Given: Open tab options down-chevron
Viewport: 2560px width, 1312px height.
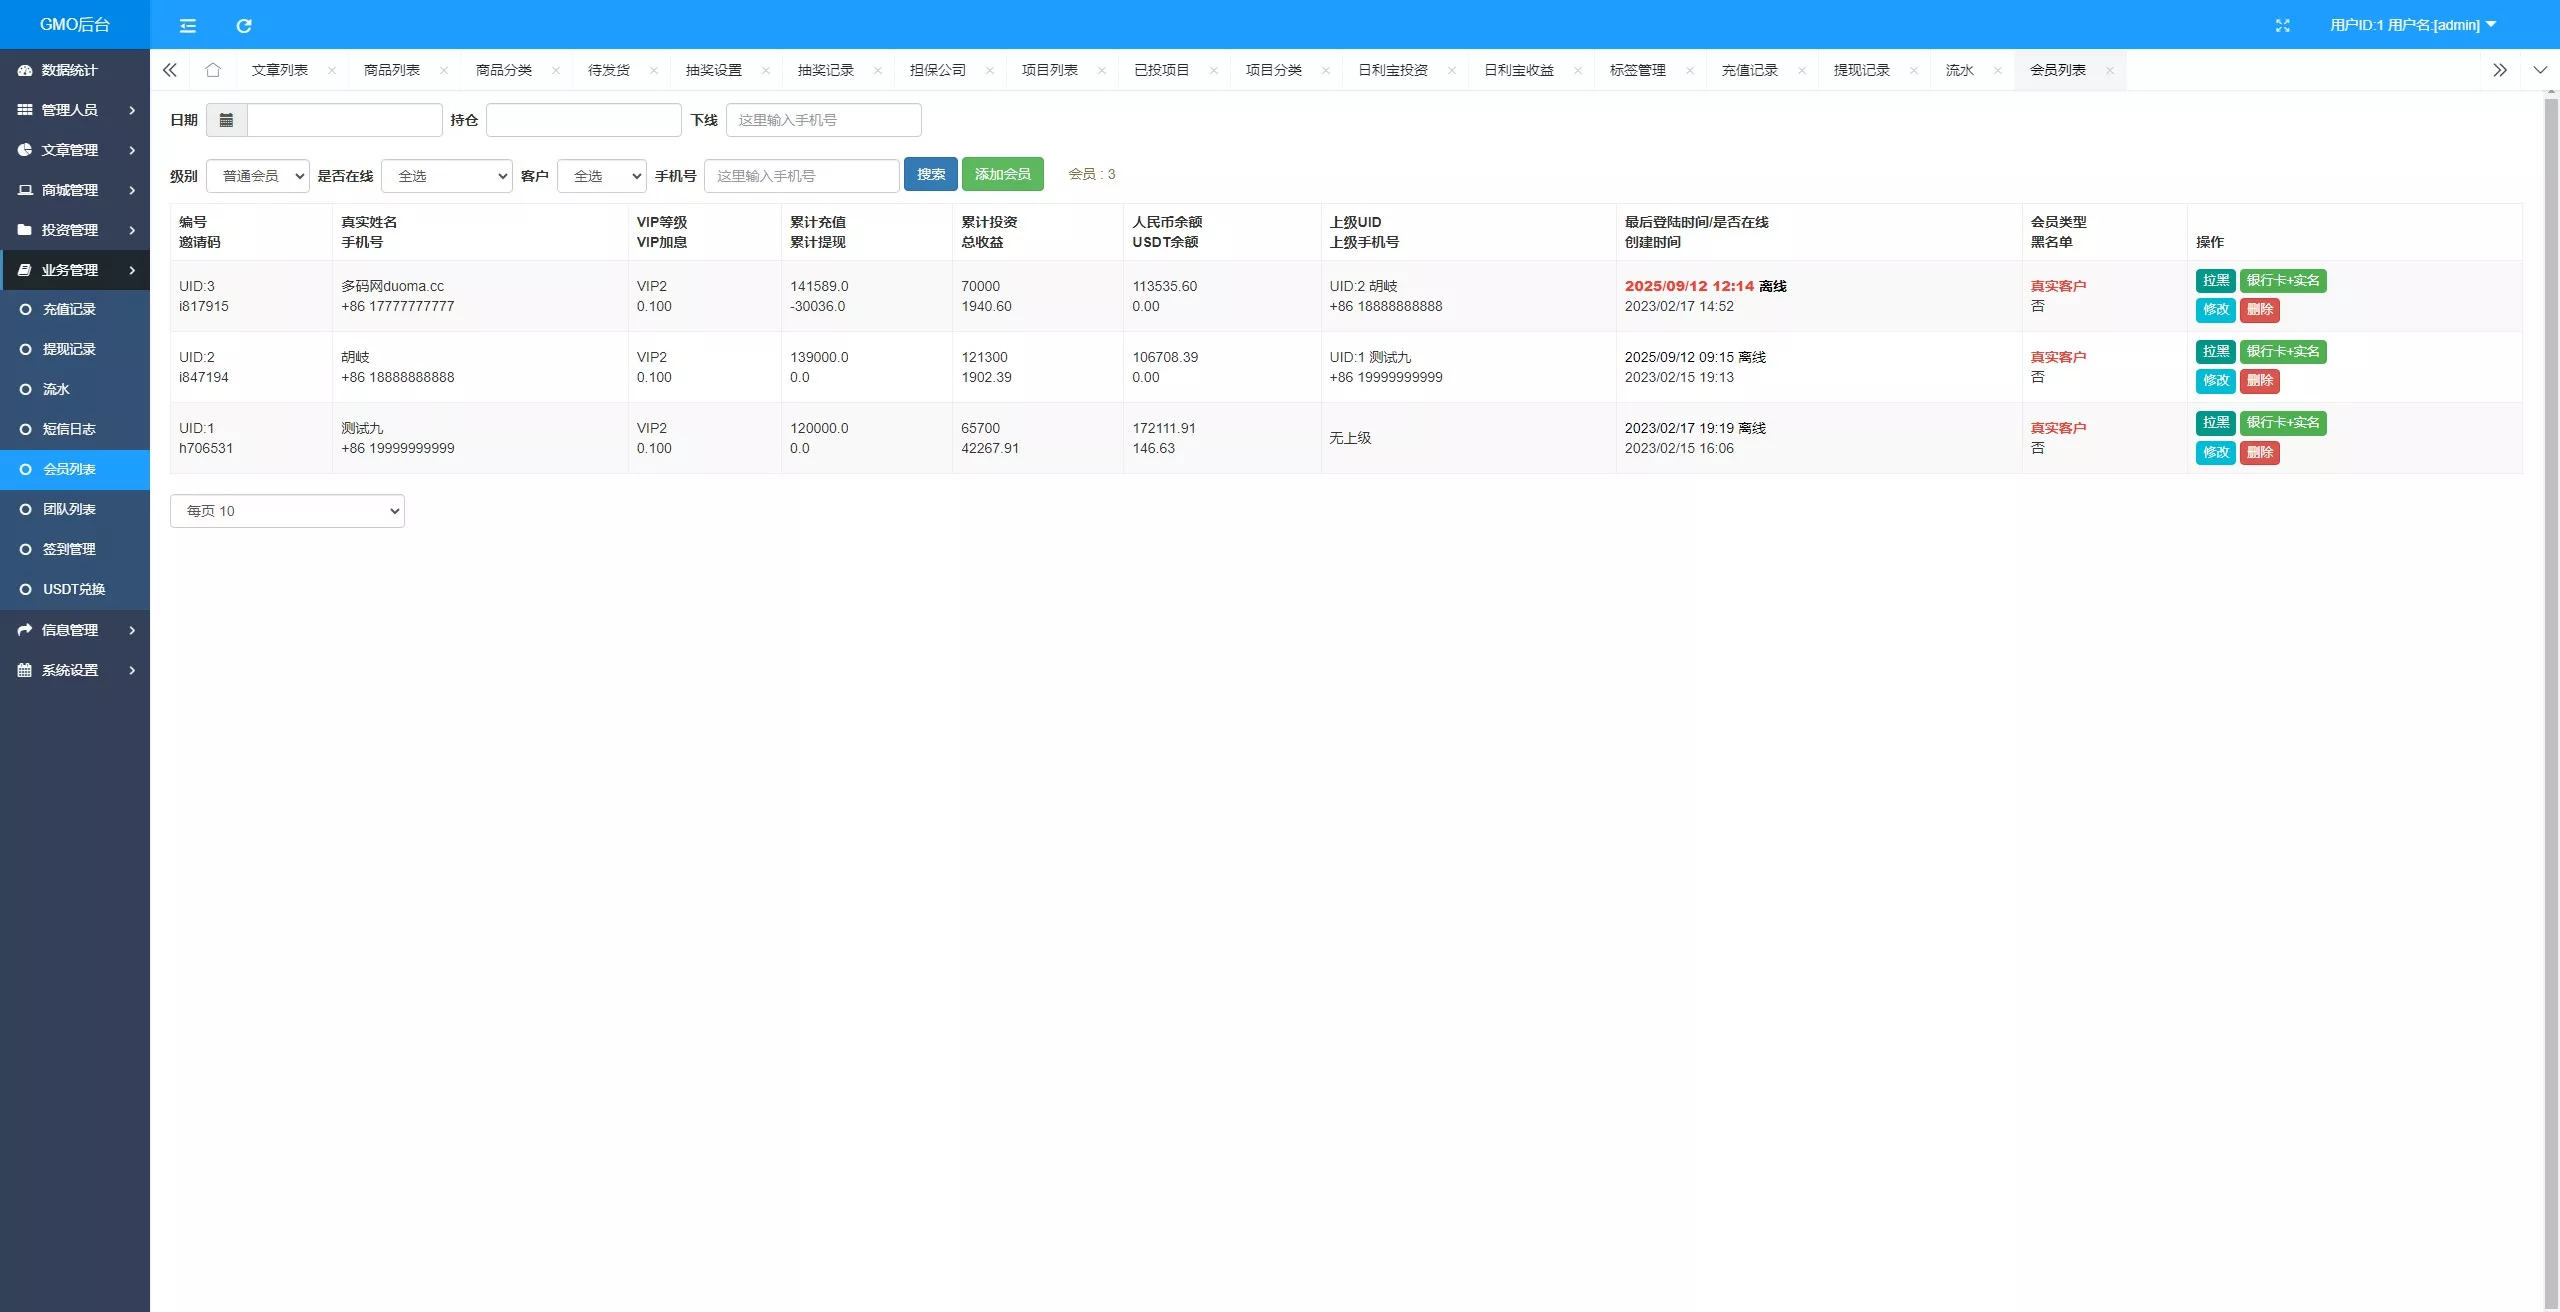Looking at the screenshot, I should (x=2539, y=70).
